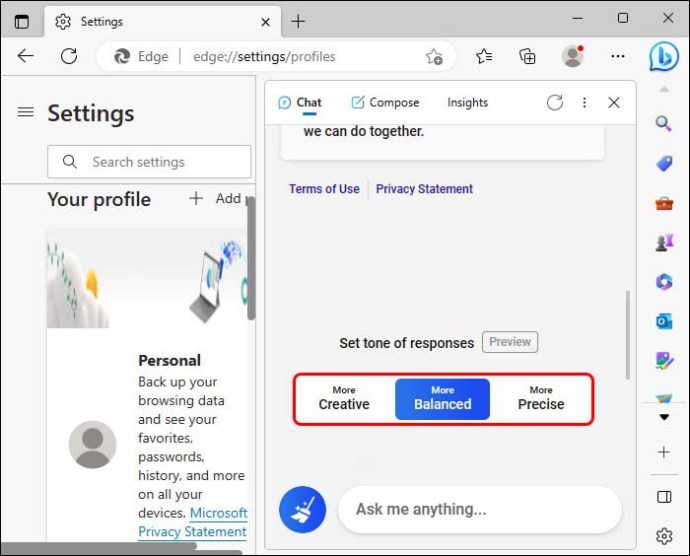The width and height of the screenshot is (690, 556).
Task: Open the Privacy Statement link in chat
Action: pyautogui.click(x=424, y=189)
